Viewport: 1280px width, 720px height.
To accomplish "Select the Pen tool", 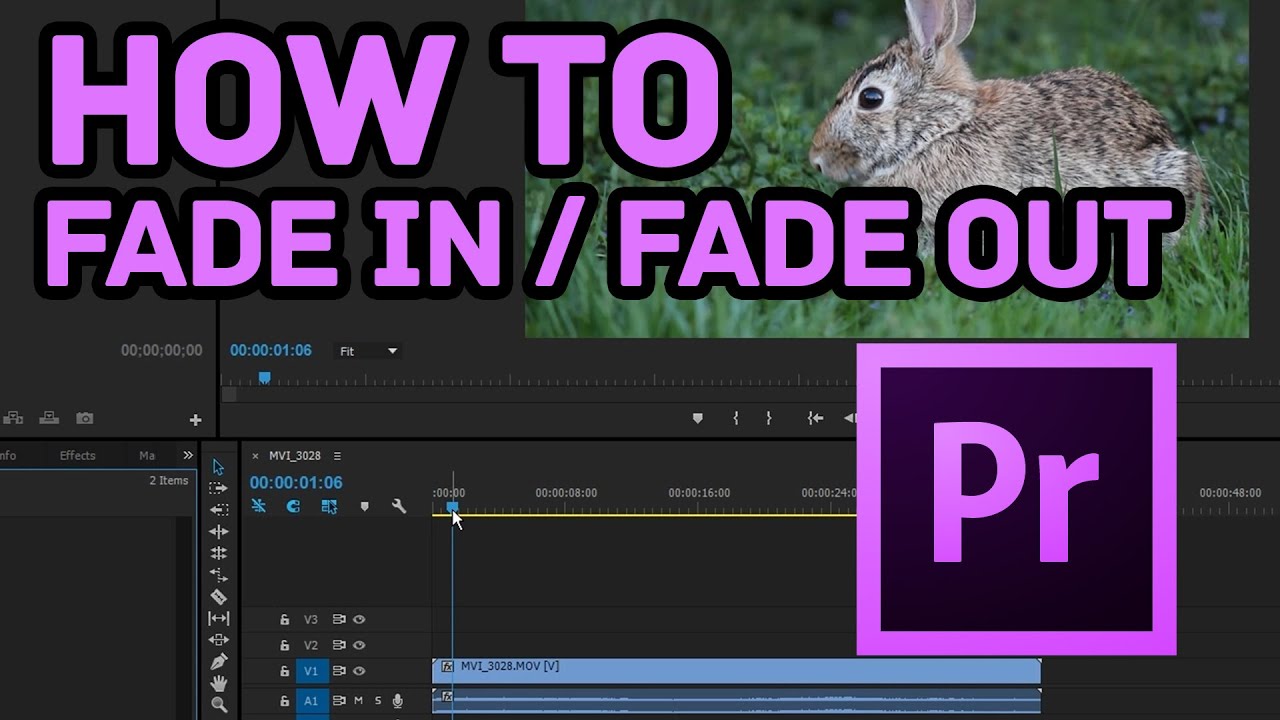I will pyautogui.click(x=219, y=662).
